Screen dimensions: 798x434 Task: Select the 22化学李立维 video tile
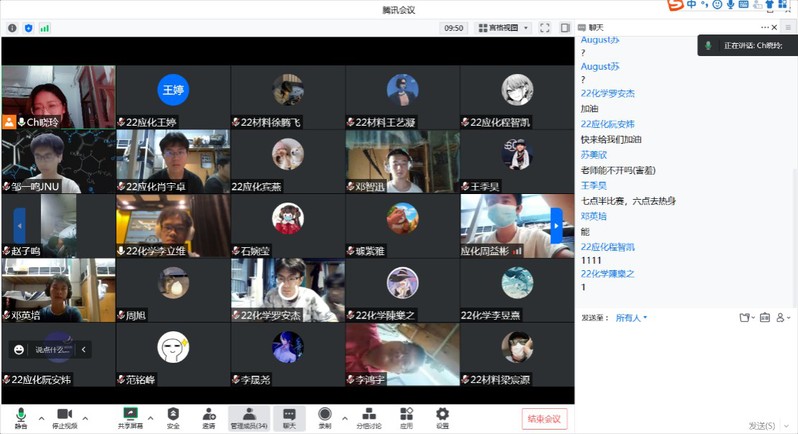pyautogui.click(x=173, y=225)
